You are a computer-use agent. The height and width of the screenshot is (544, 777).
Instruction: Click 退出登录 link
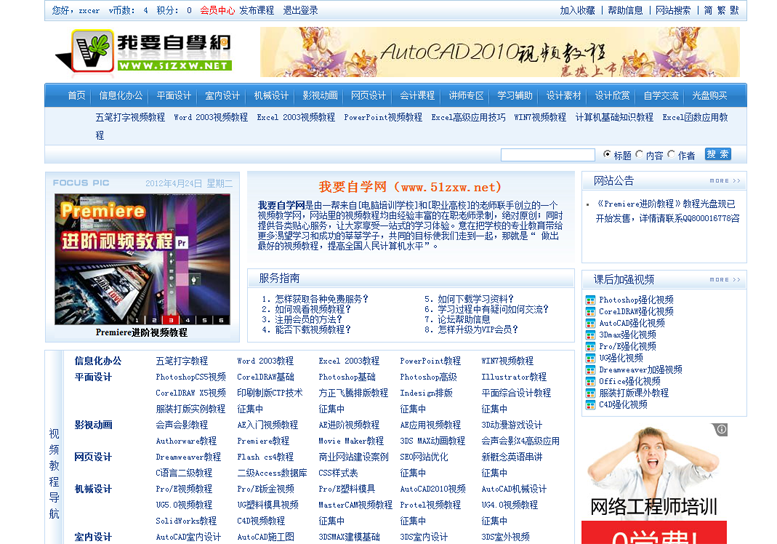click(x=300, y=10)
